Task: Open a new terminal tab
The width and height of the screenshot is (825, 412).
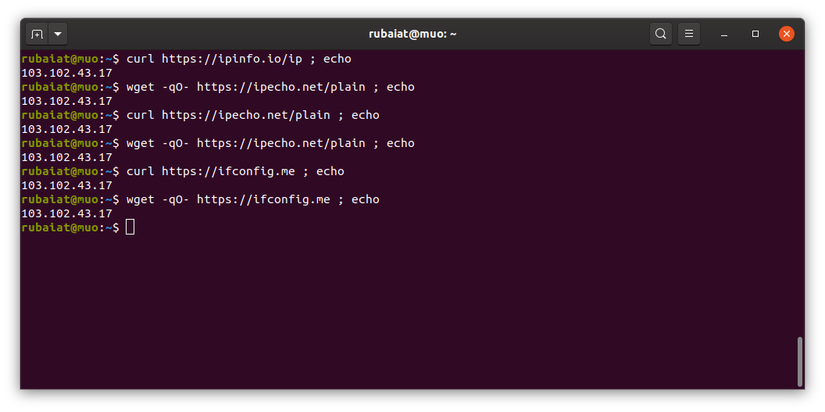Action: pyautogui.click(x=37, y=34)
